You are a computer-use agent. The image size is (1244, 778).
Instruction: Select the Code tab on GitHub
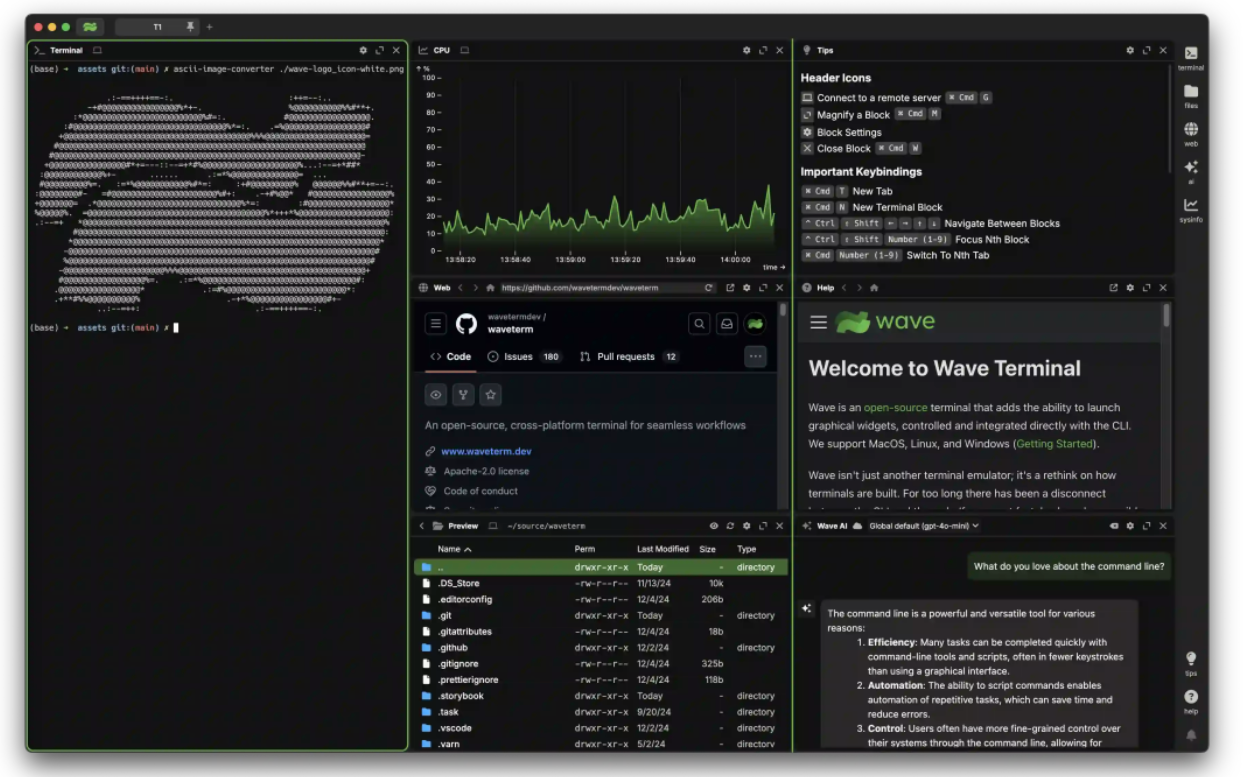coord(450,357)
